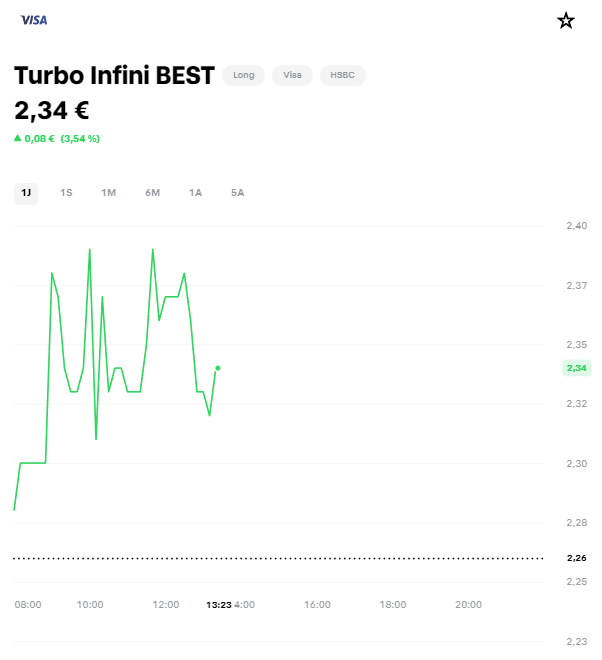The image size is (602, 660).
Task: Click the VISA logo
Action: pos(34,20)
